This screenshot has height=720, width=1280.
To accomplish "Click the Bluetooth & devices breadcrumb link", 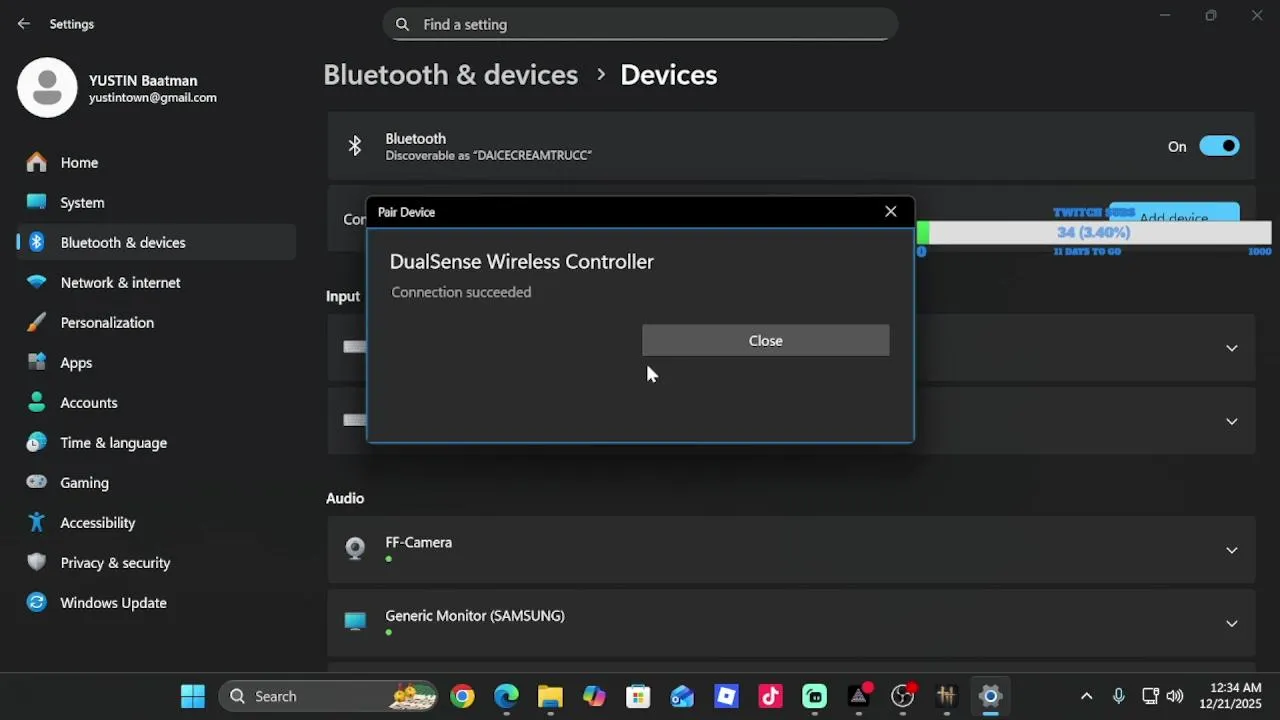I will click(450, 75).
